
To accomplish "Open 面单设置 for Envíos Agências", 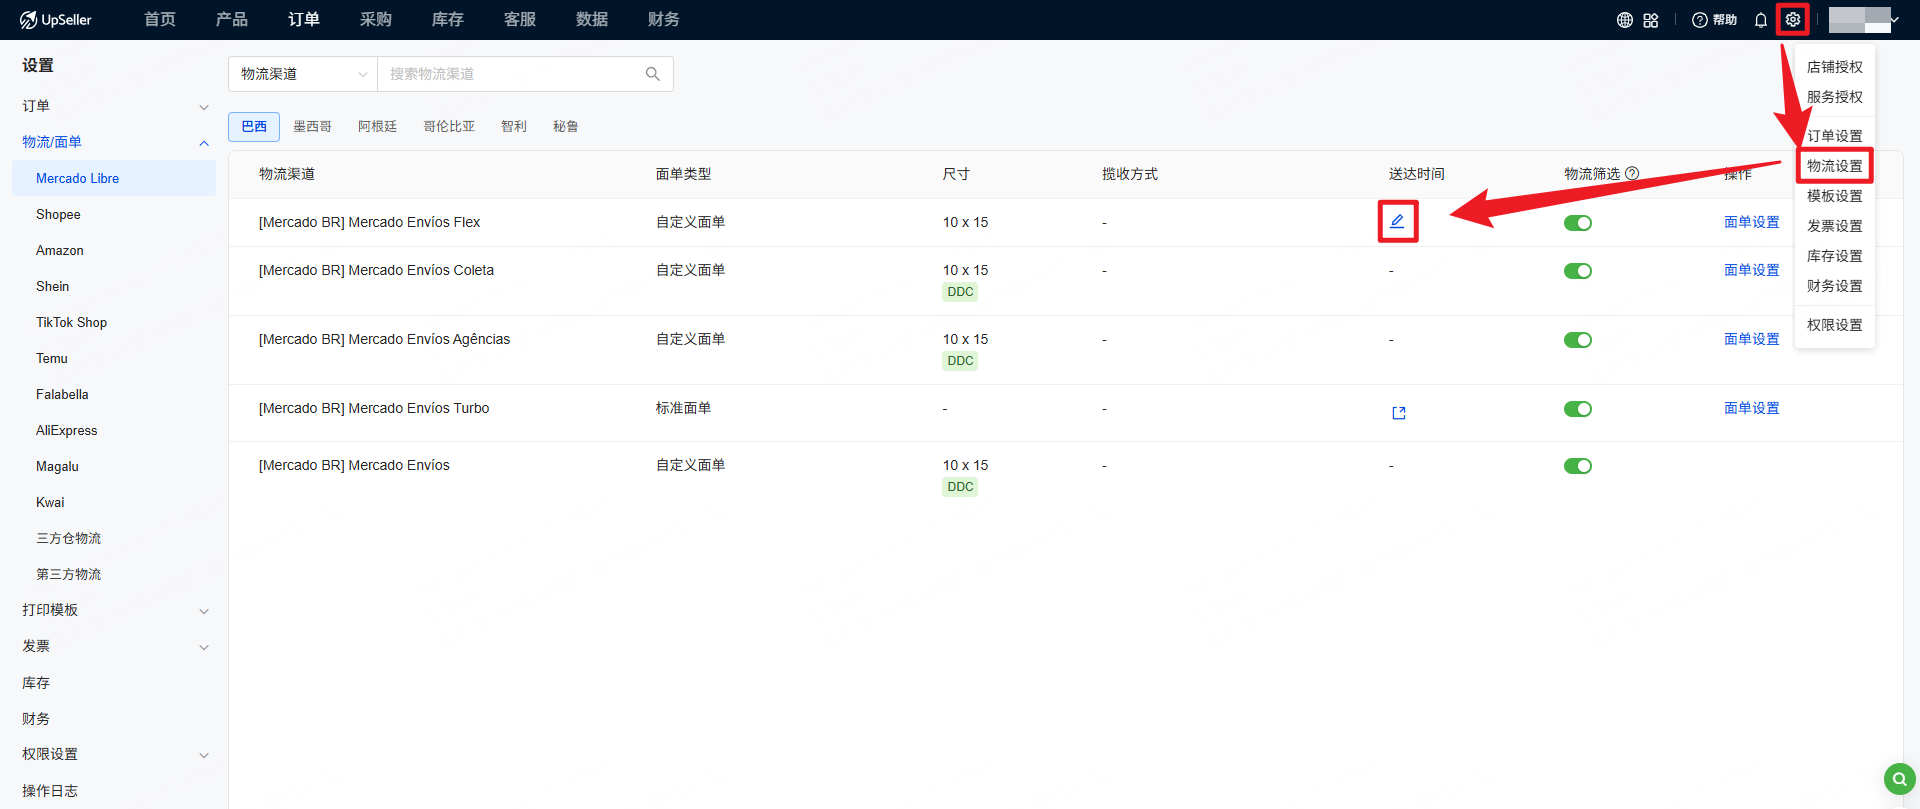I will point(1752,339).
